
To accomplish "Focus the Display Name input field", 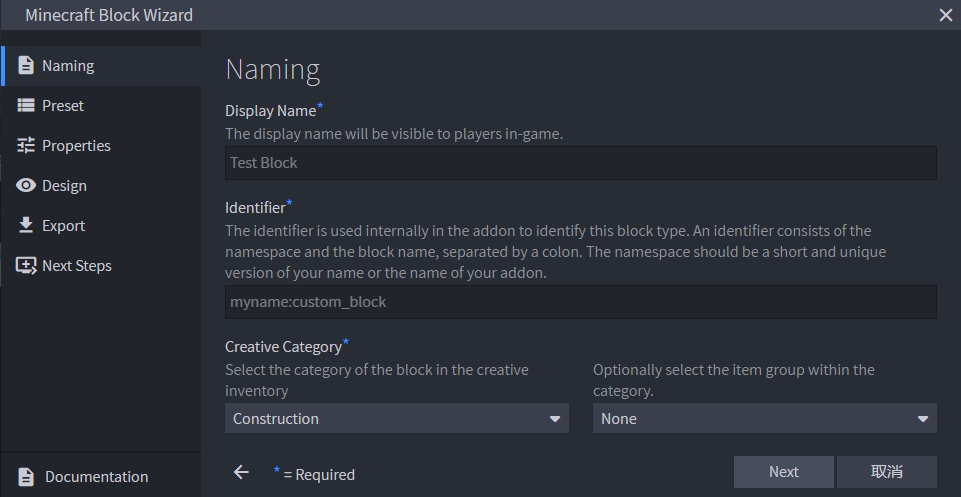I will click(x=580, y=163).
